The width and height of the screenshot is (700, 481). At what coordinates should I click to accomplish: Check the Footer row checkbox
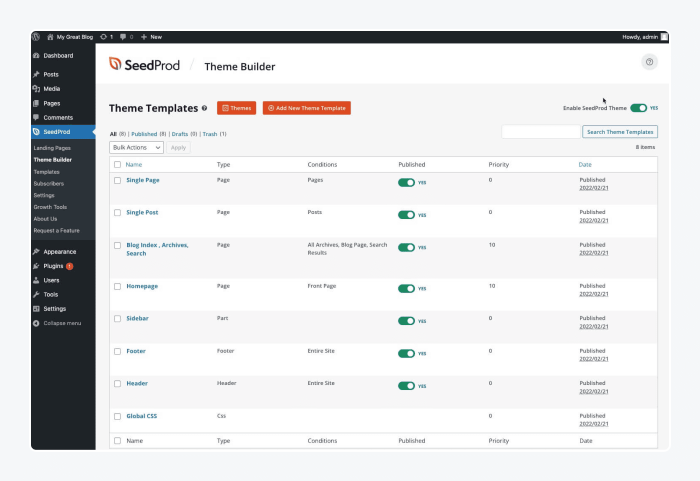coord(117,351)
